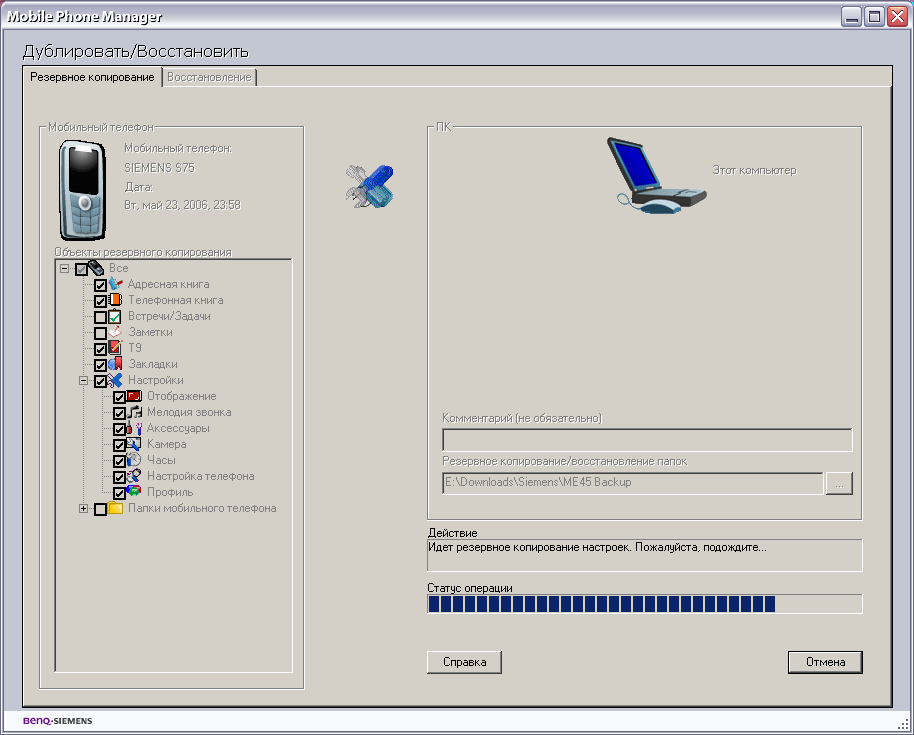Click the T9 dictionary icon
914x735 pixels.
pos(115,347)
